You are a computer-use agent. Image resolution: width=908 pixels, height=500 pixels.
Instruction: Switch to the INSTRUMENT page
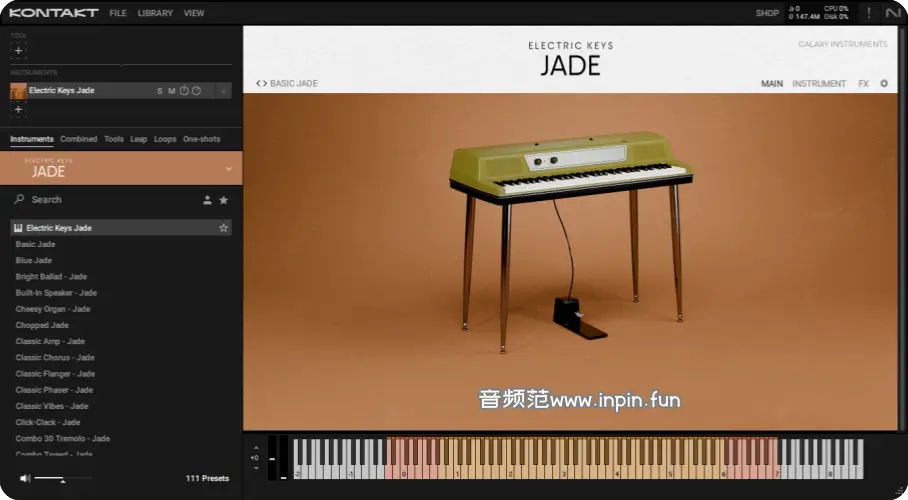coord(819,83)
